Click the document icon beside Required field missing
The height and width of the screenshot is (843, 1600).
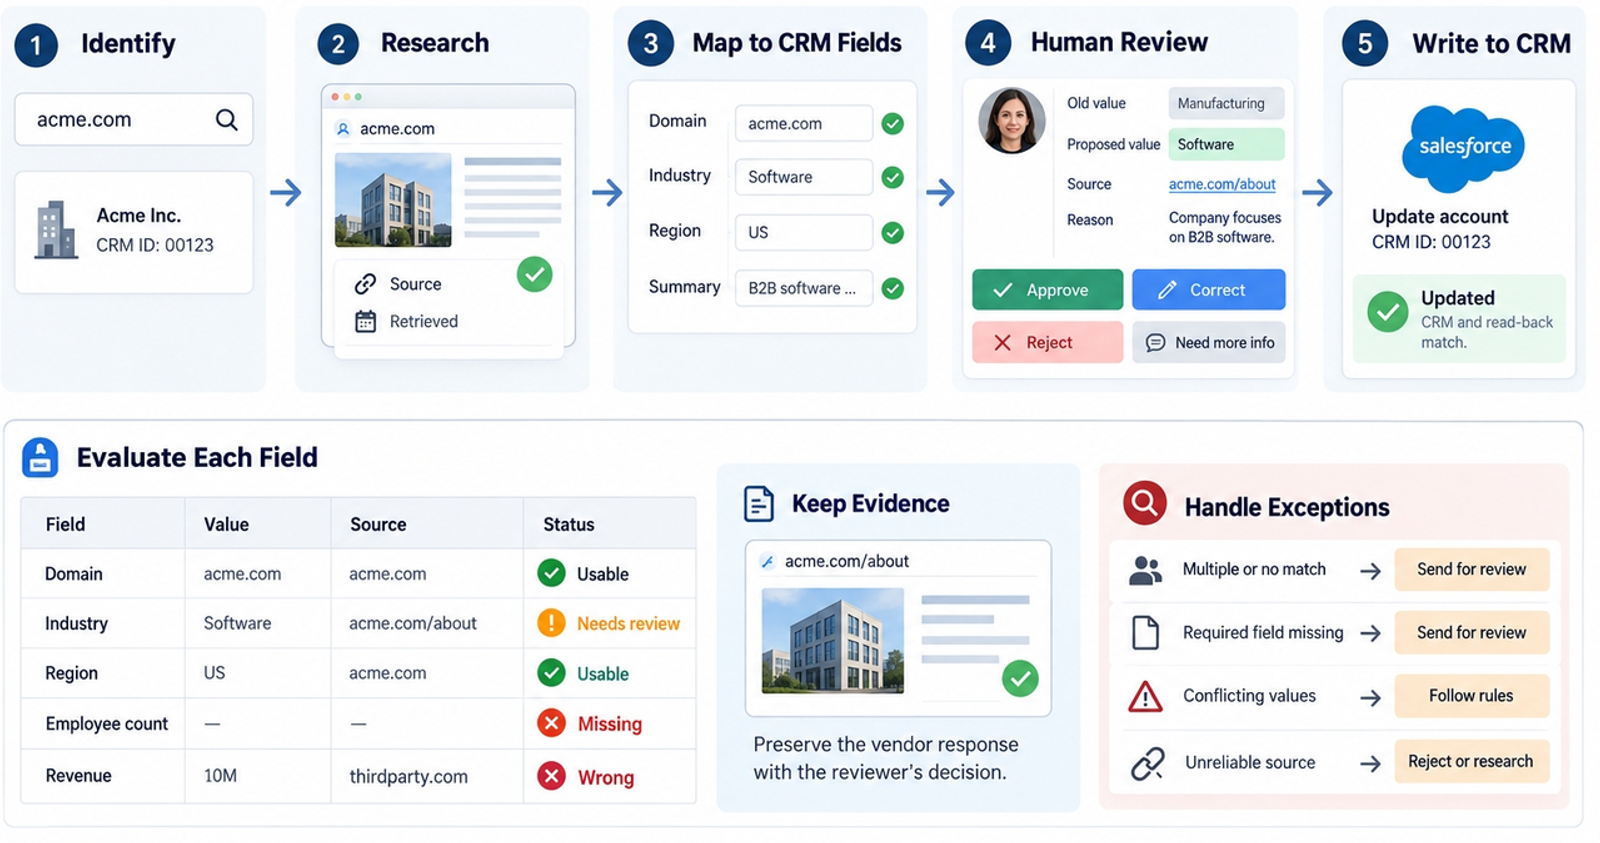point(1145,633)
